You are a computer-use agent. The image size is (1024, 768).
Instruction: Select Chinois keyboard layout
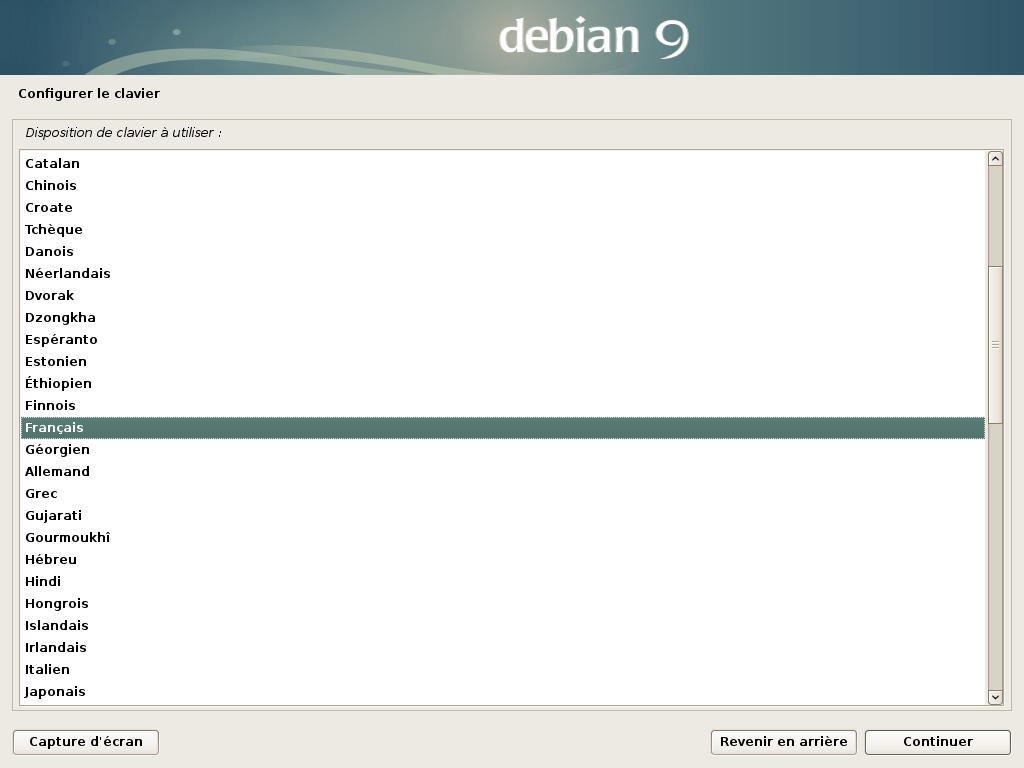pyautogui.click(x=502, y=185)
